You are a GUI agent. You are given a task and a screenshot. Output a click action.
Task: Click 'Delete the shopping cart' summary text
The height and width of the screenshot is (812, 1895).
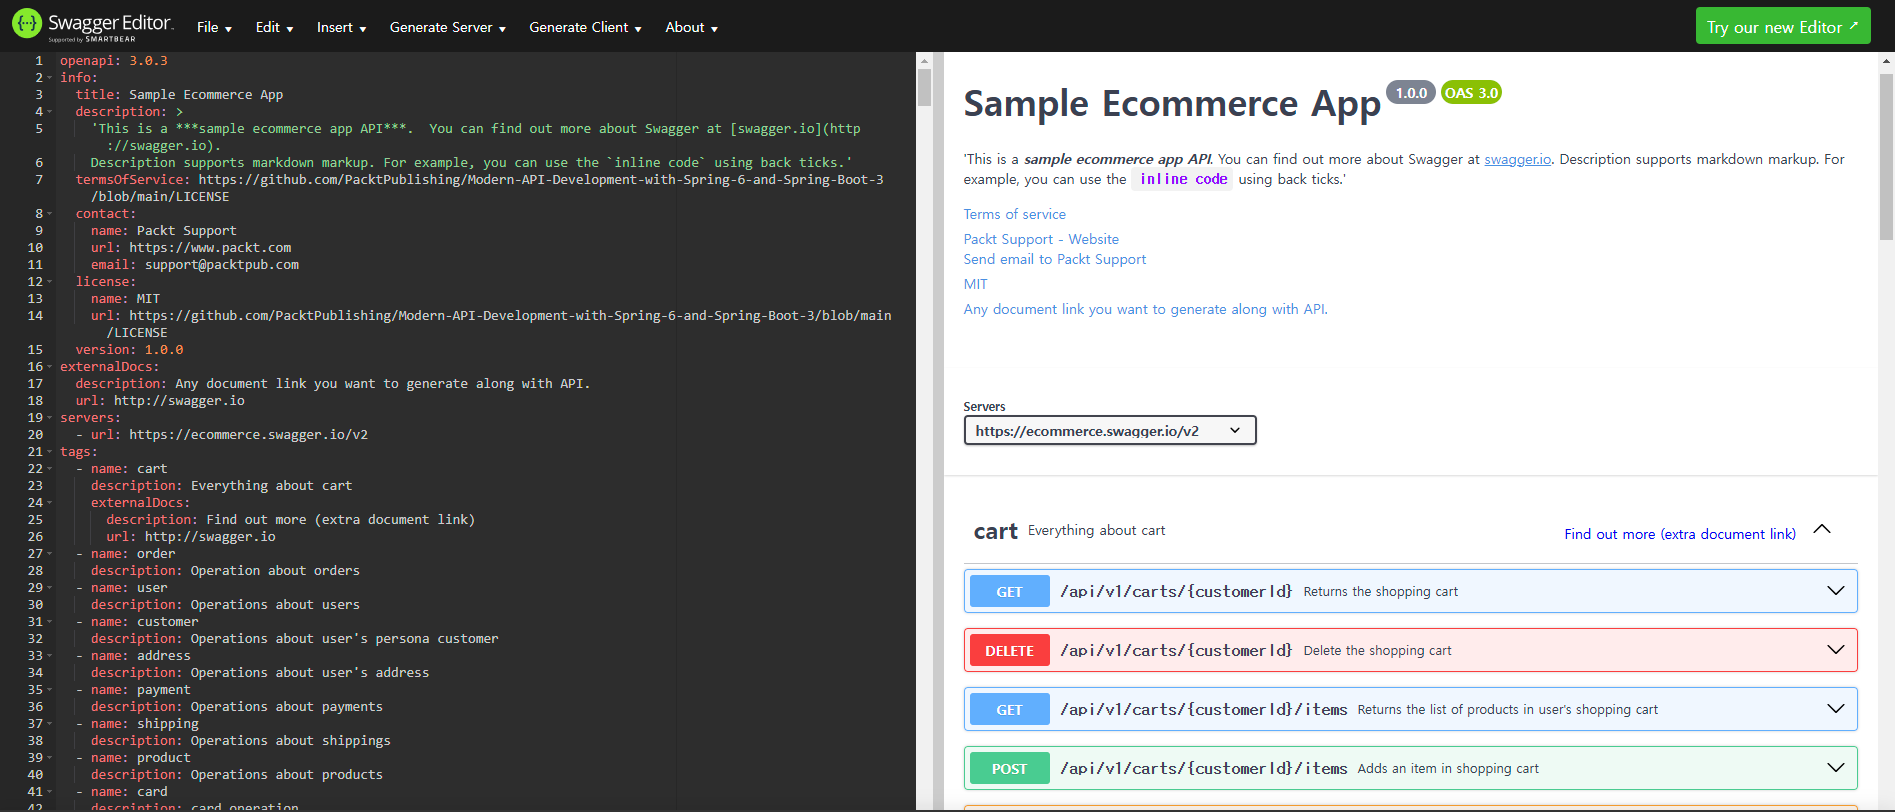tap(1377, 651)
